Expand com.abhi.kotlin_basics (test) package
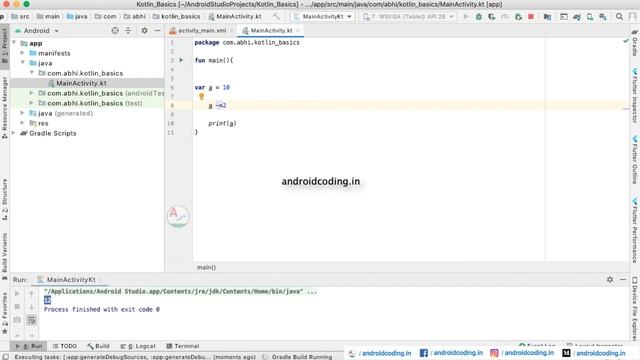Screen dimensions: 640x360 click(x=32, y=103)
